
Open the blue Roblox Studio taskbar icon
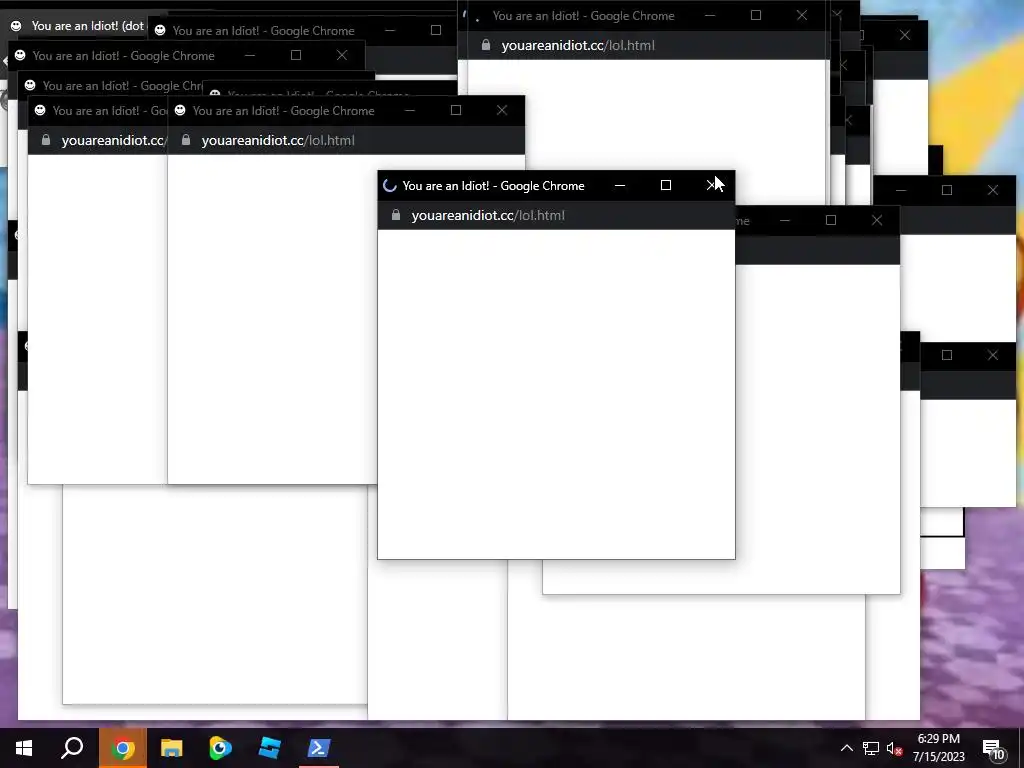pos(270,748)
